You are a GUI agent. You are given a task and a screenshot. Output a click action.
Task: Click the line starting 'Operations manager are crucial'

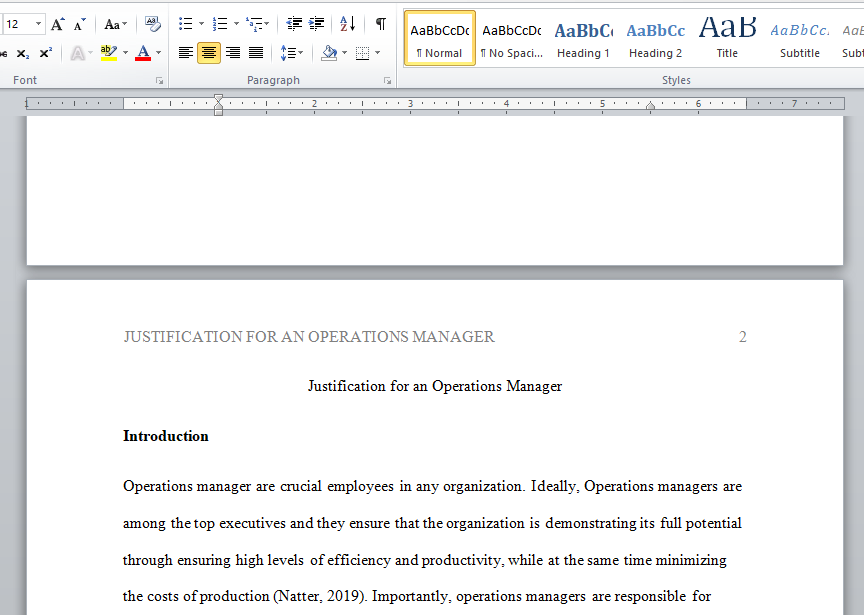(x=433, y=487)
